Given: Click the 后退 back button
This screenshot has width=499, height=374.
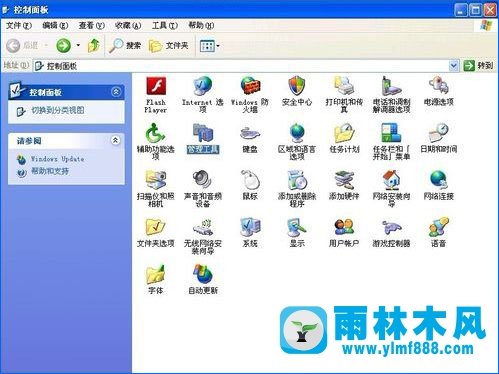Looking at the screenshot, I should point(22,46).
